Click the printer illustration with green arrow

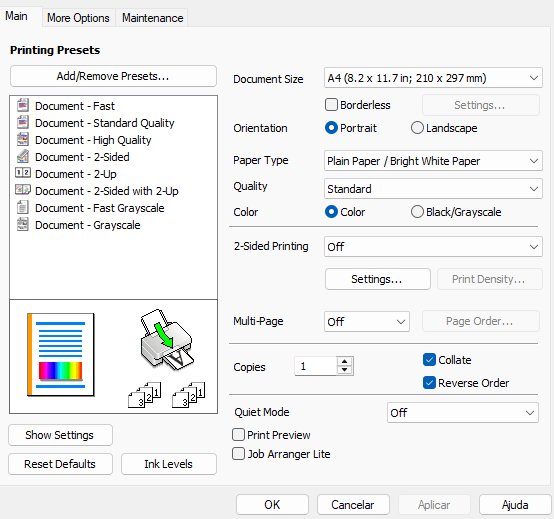tap(167, 340)
